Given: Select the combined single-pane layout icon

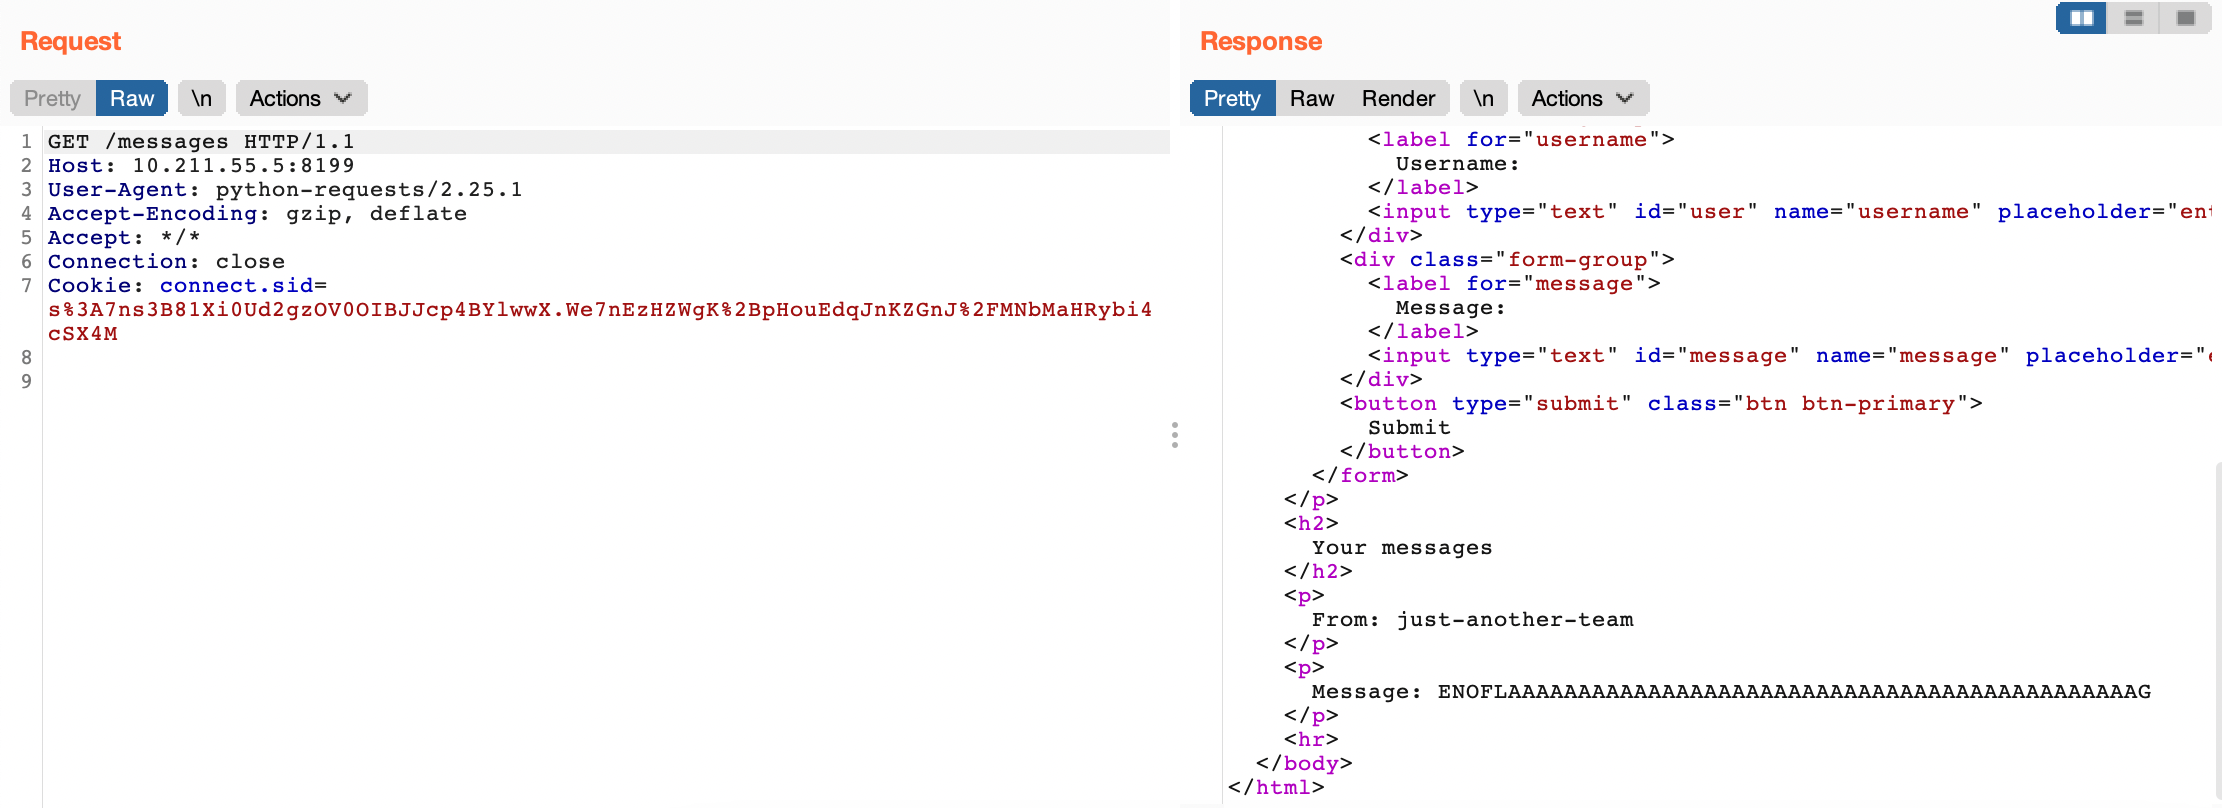Looking at the screenshot, I should pos(2186,18).
